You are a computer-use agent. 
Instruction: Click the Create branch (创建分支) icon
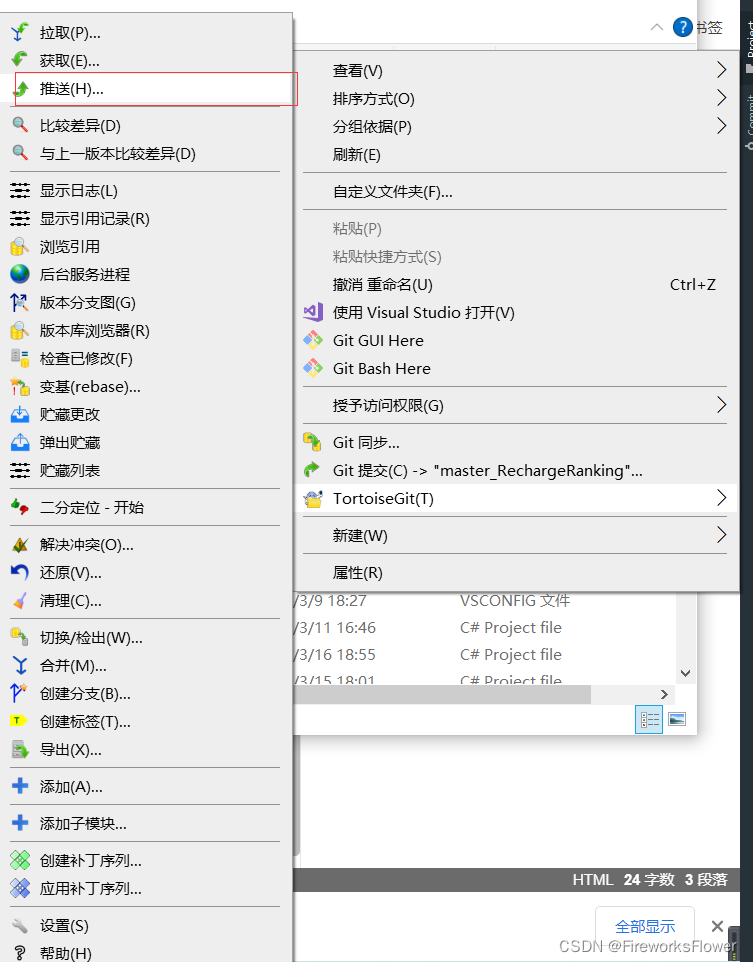click(x=20, y=693)
